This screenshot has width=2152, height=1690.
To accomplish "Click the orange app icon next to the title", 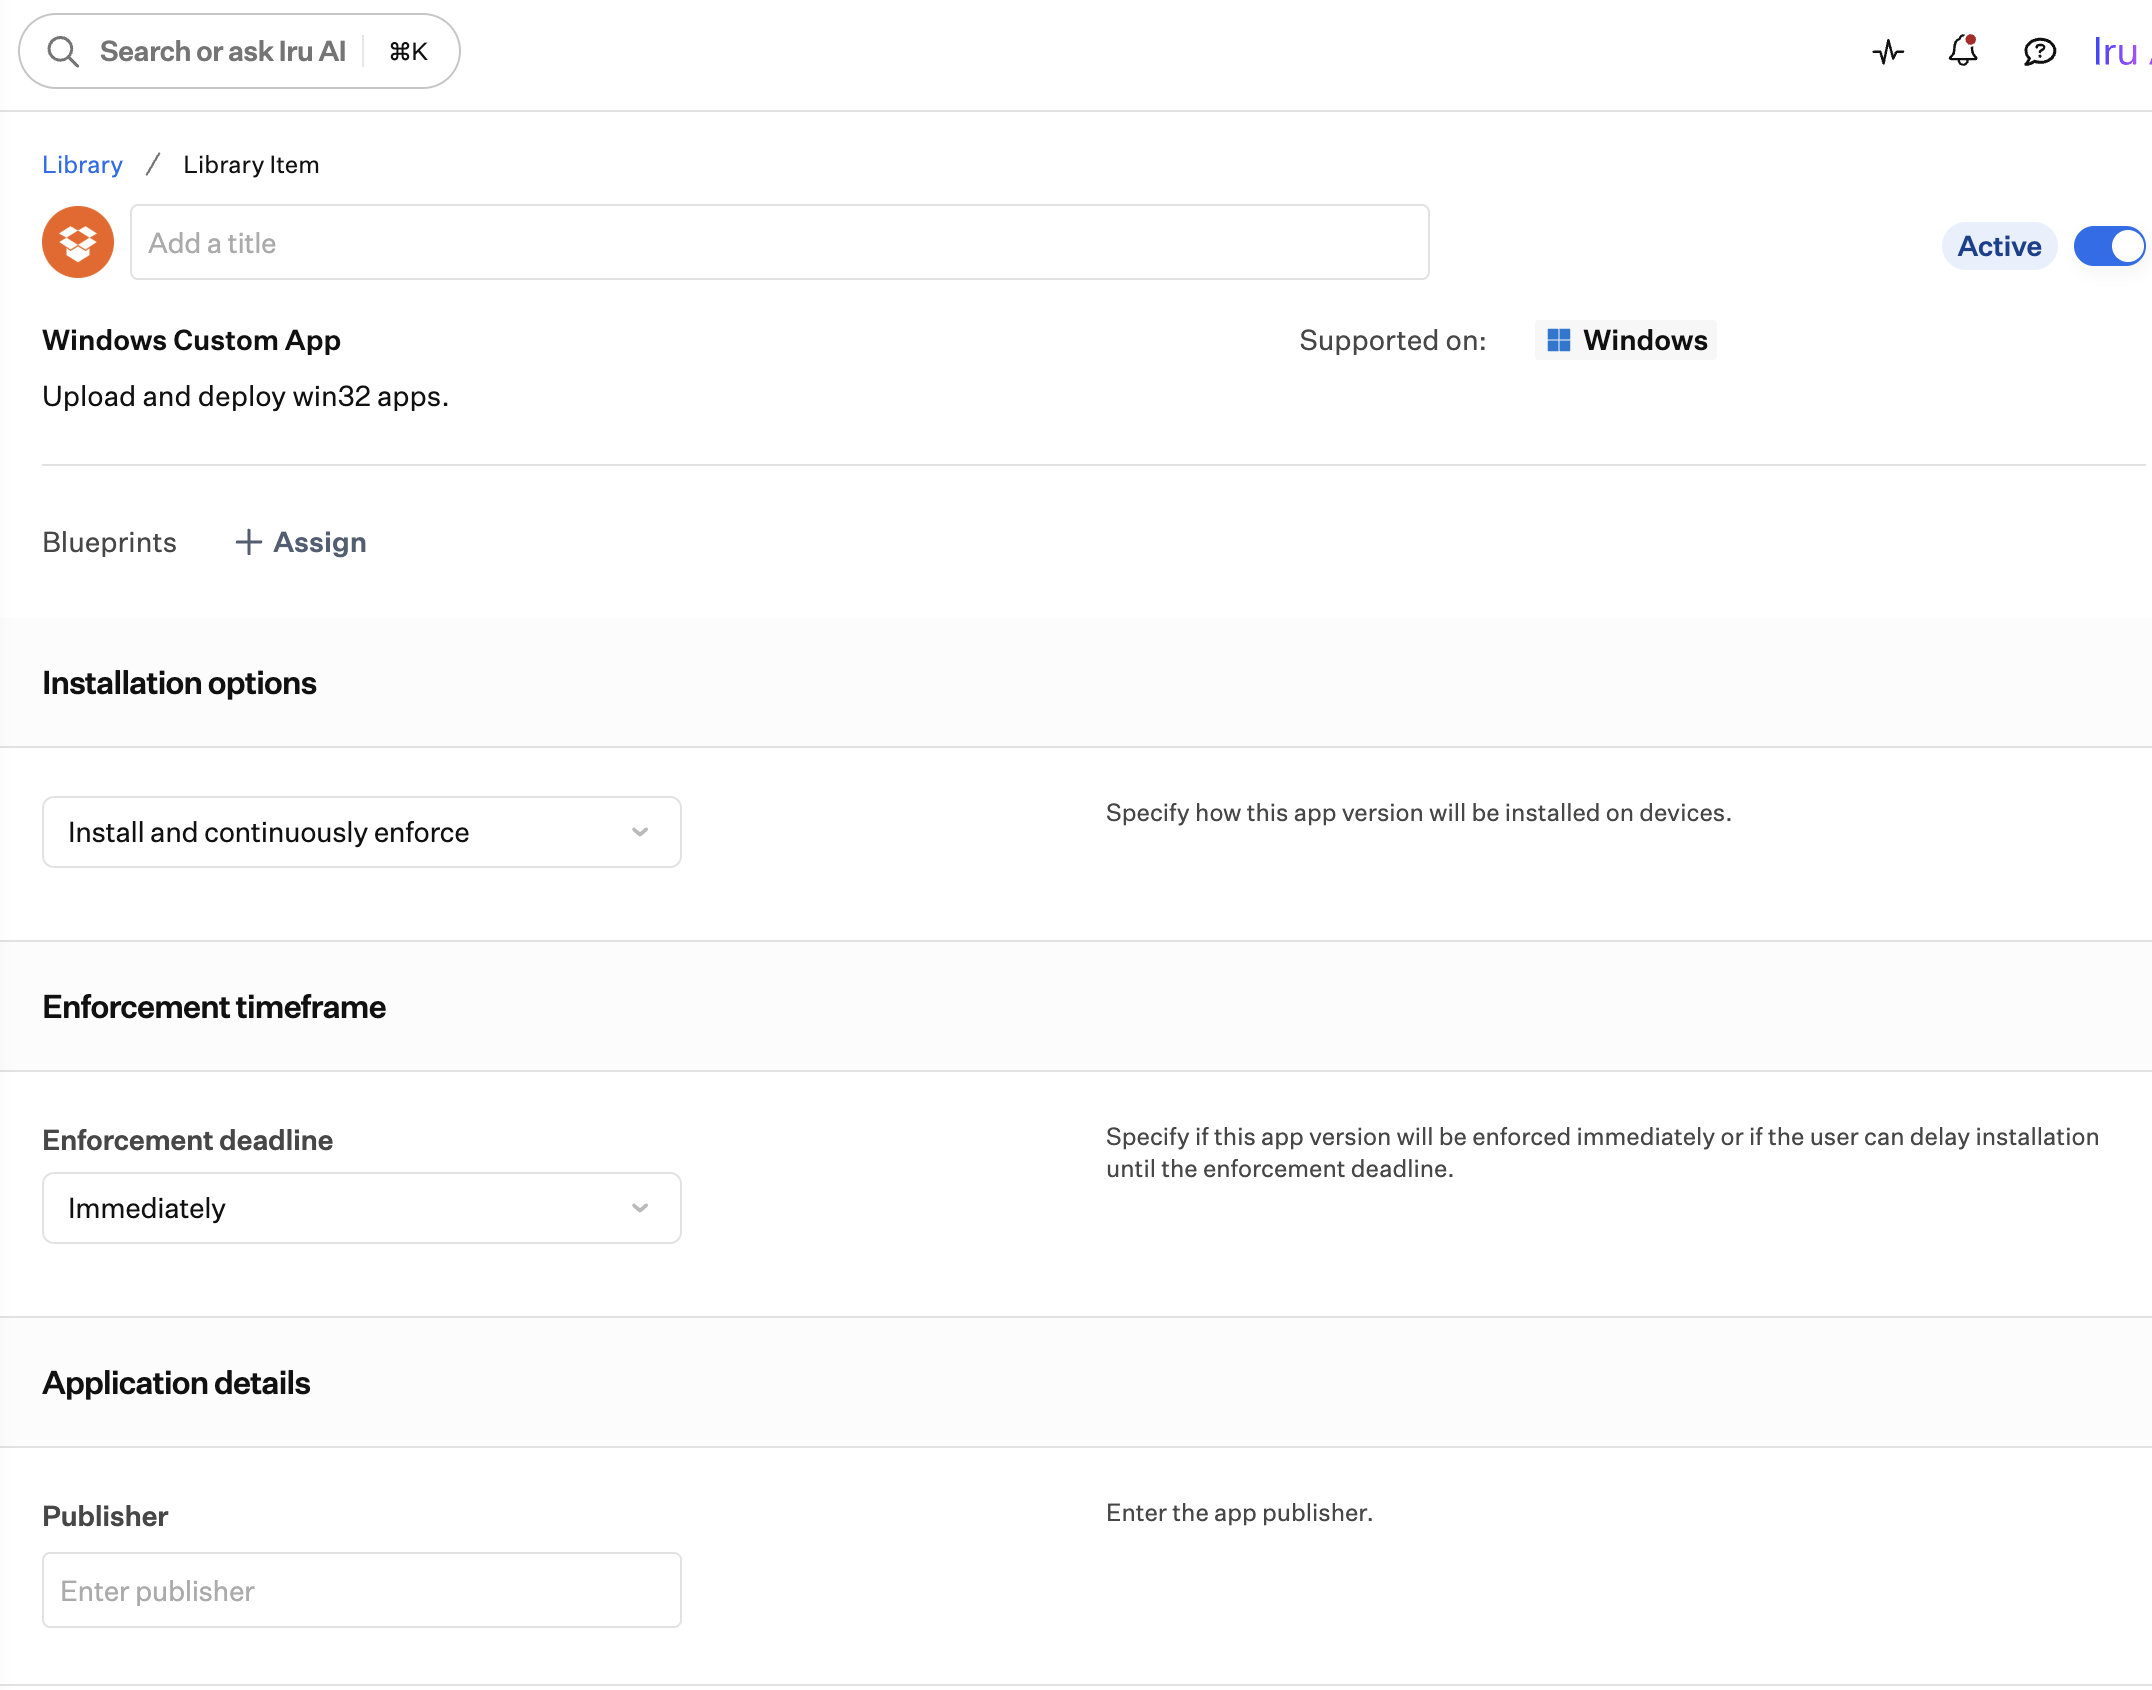I will click(77, 242).
